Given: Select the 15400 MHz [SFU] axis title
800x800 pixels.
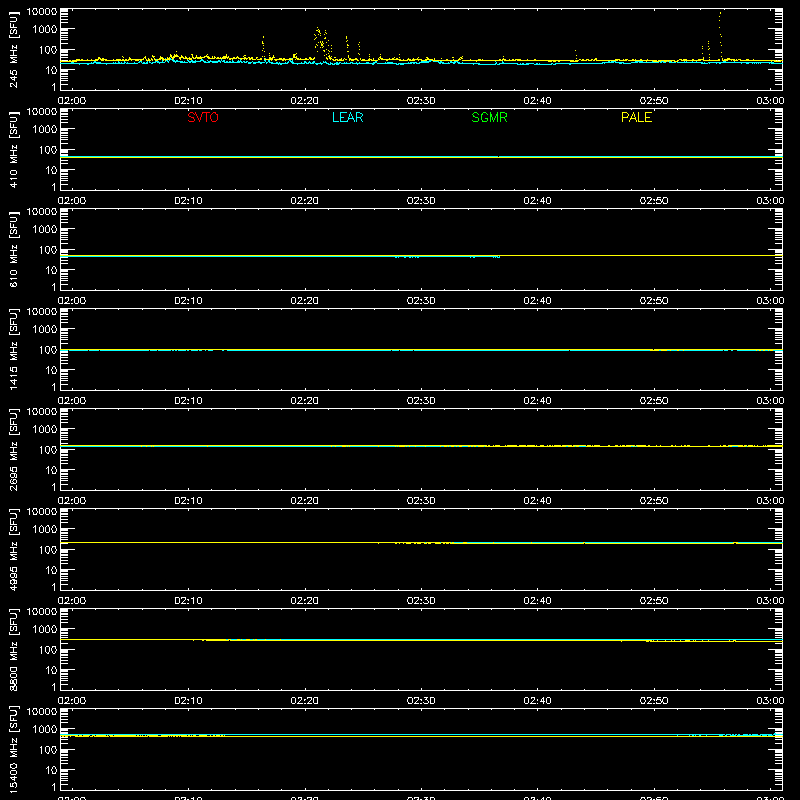Looking at the screenshot, I should (x=13, y=749).
